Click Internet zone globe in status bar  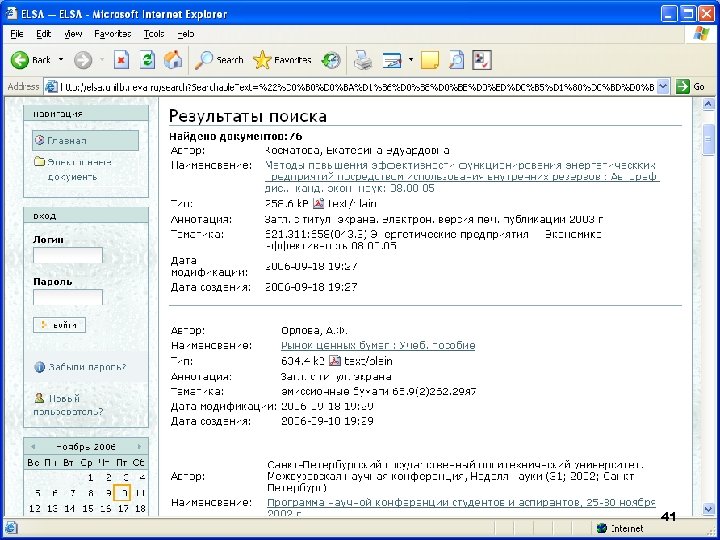(602, 528)
